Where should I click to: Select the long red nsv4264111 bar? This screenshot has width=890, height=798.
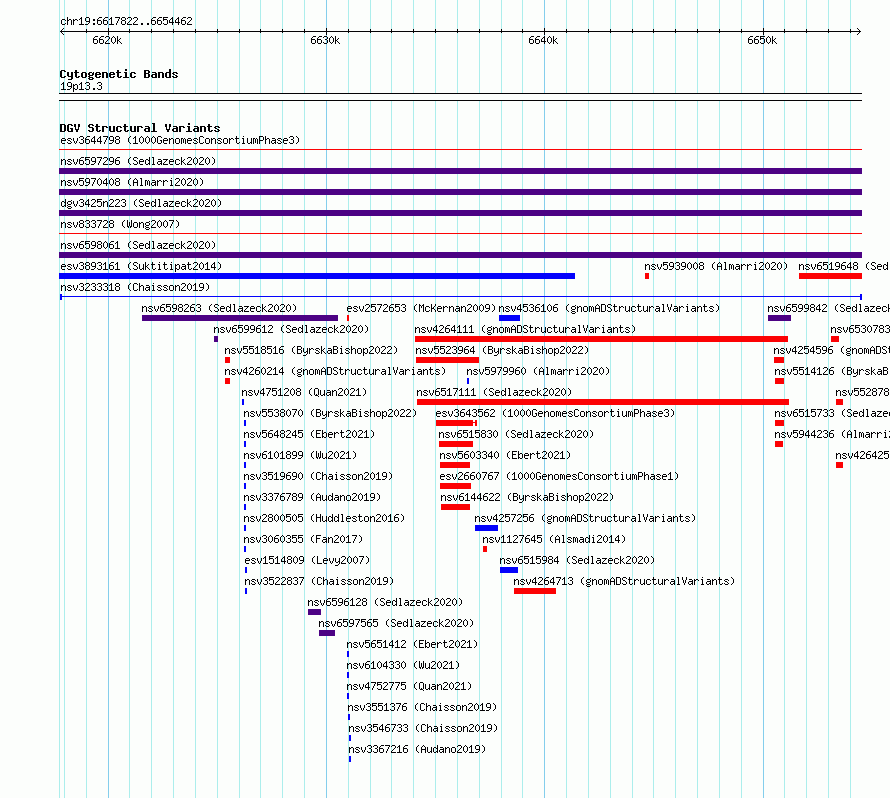coord(601,339)
